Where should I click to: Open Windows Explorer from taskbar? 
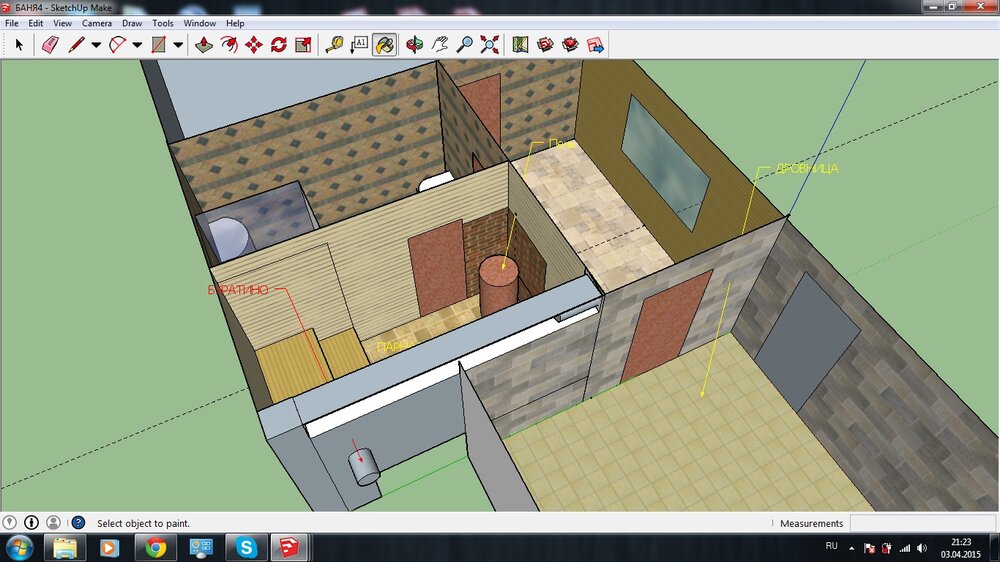point(64,547)
